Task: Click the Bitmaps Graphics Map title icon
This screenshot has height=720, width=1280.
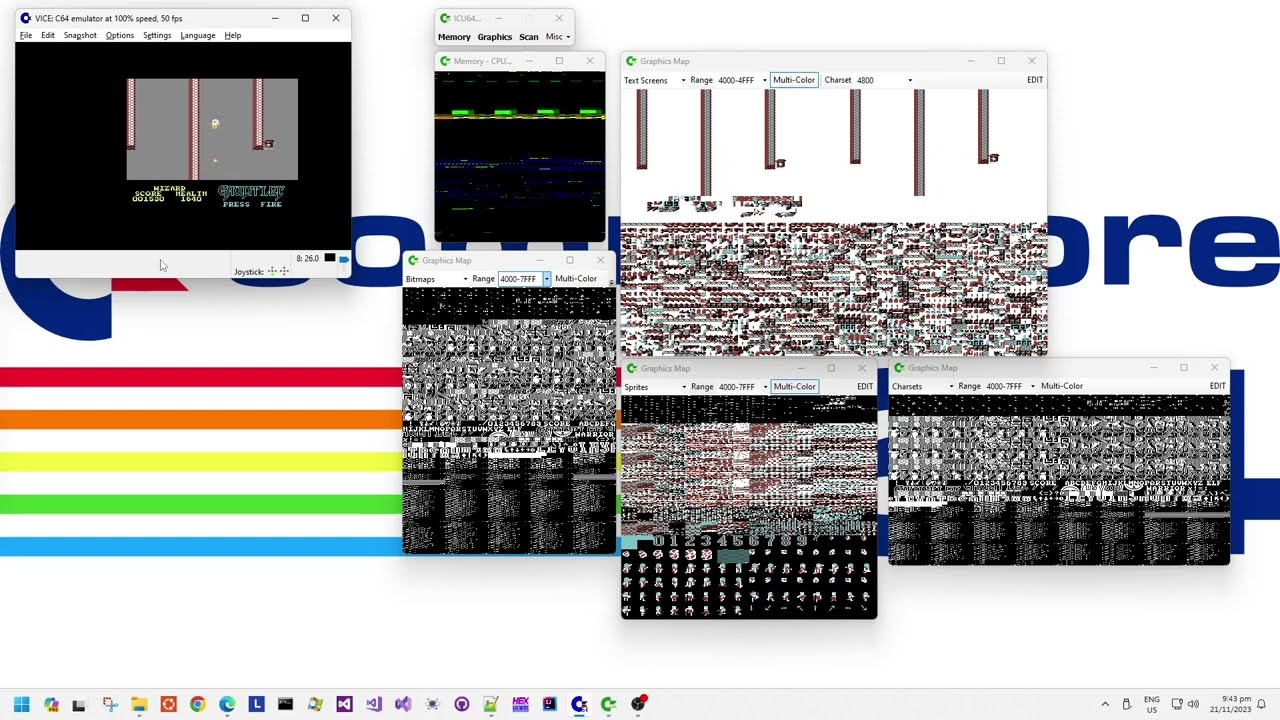Action: coord(413,261)
